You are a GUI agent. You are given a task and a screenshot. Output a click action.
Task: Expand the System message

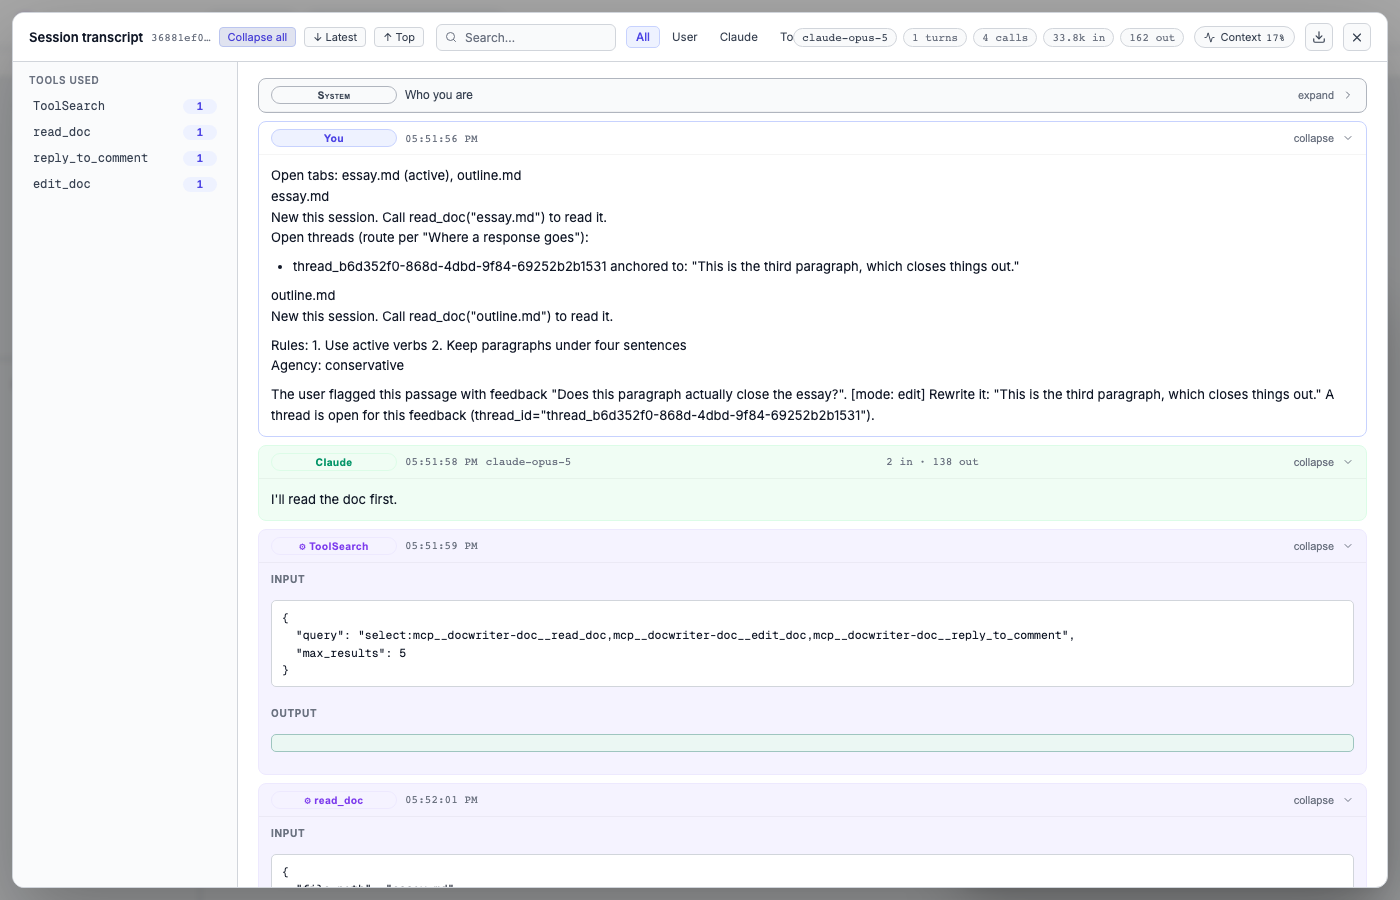[x=1324, y=95]
